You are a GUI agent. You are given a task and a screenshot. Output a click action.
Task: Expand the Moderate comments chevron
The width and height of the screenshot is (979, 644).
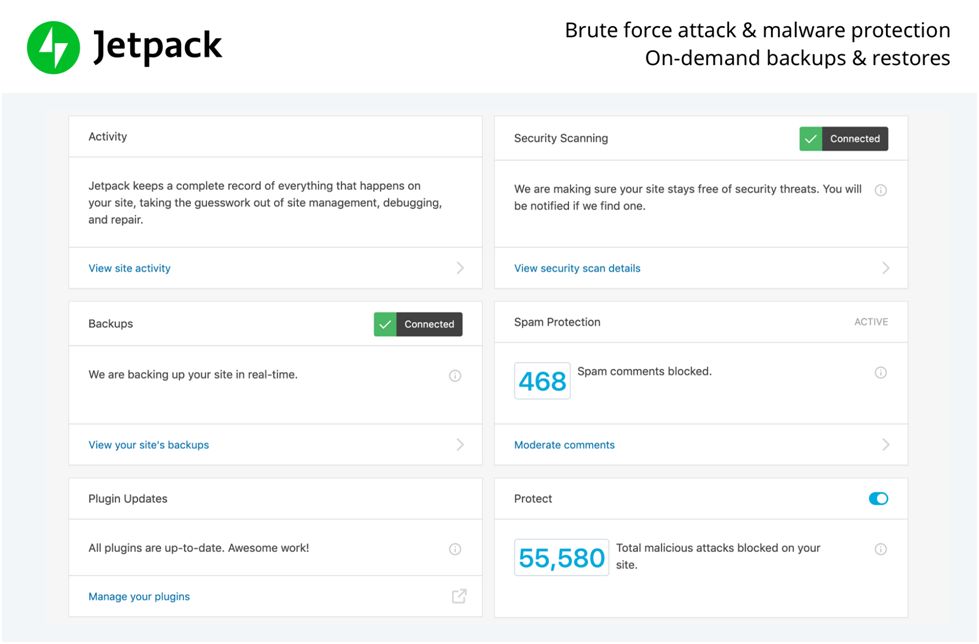coord(886,445)
